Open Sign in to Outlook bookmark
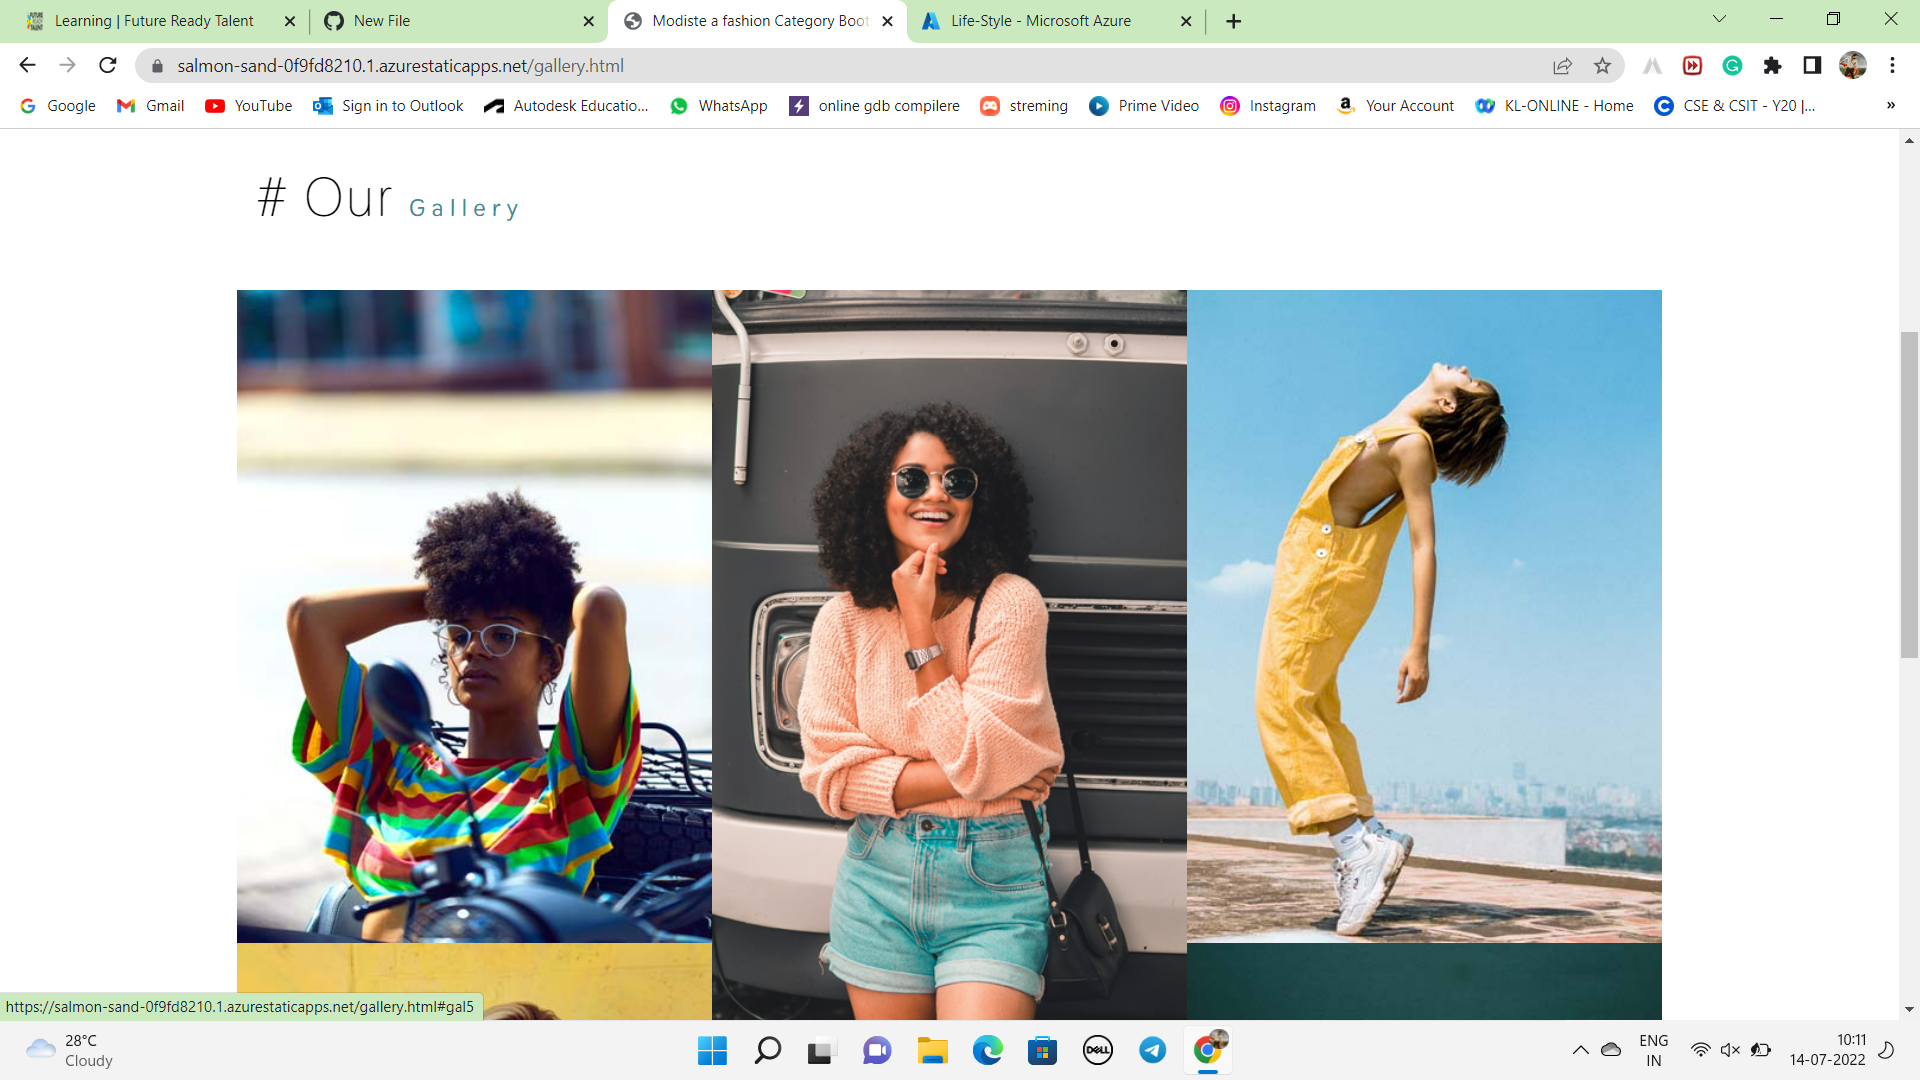 point(388,106)
